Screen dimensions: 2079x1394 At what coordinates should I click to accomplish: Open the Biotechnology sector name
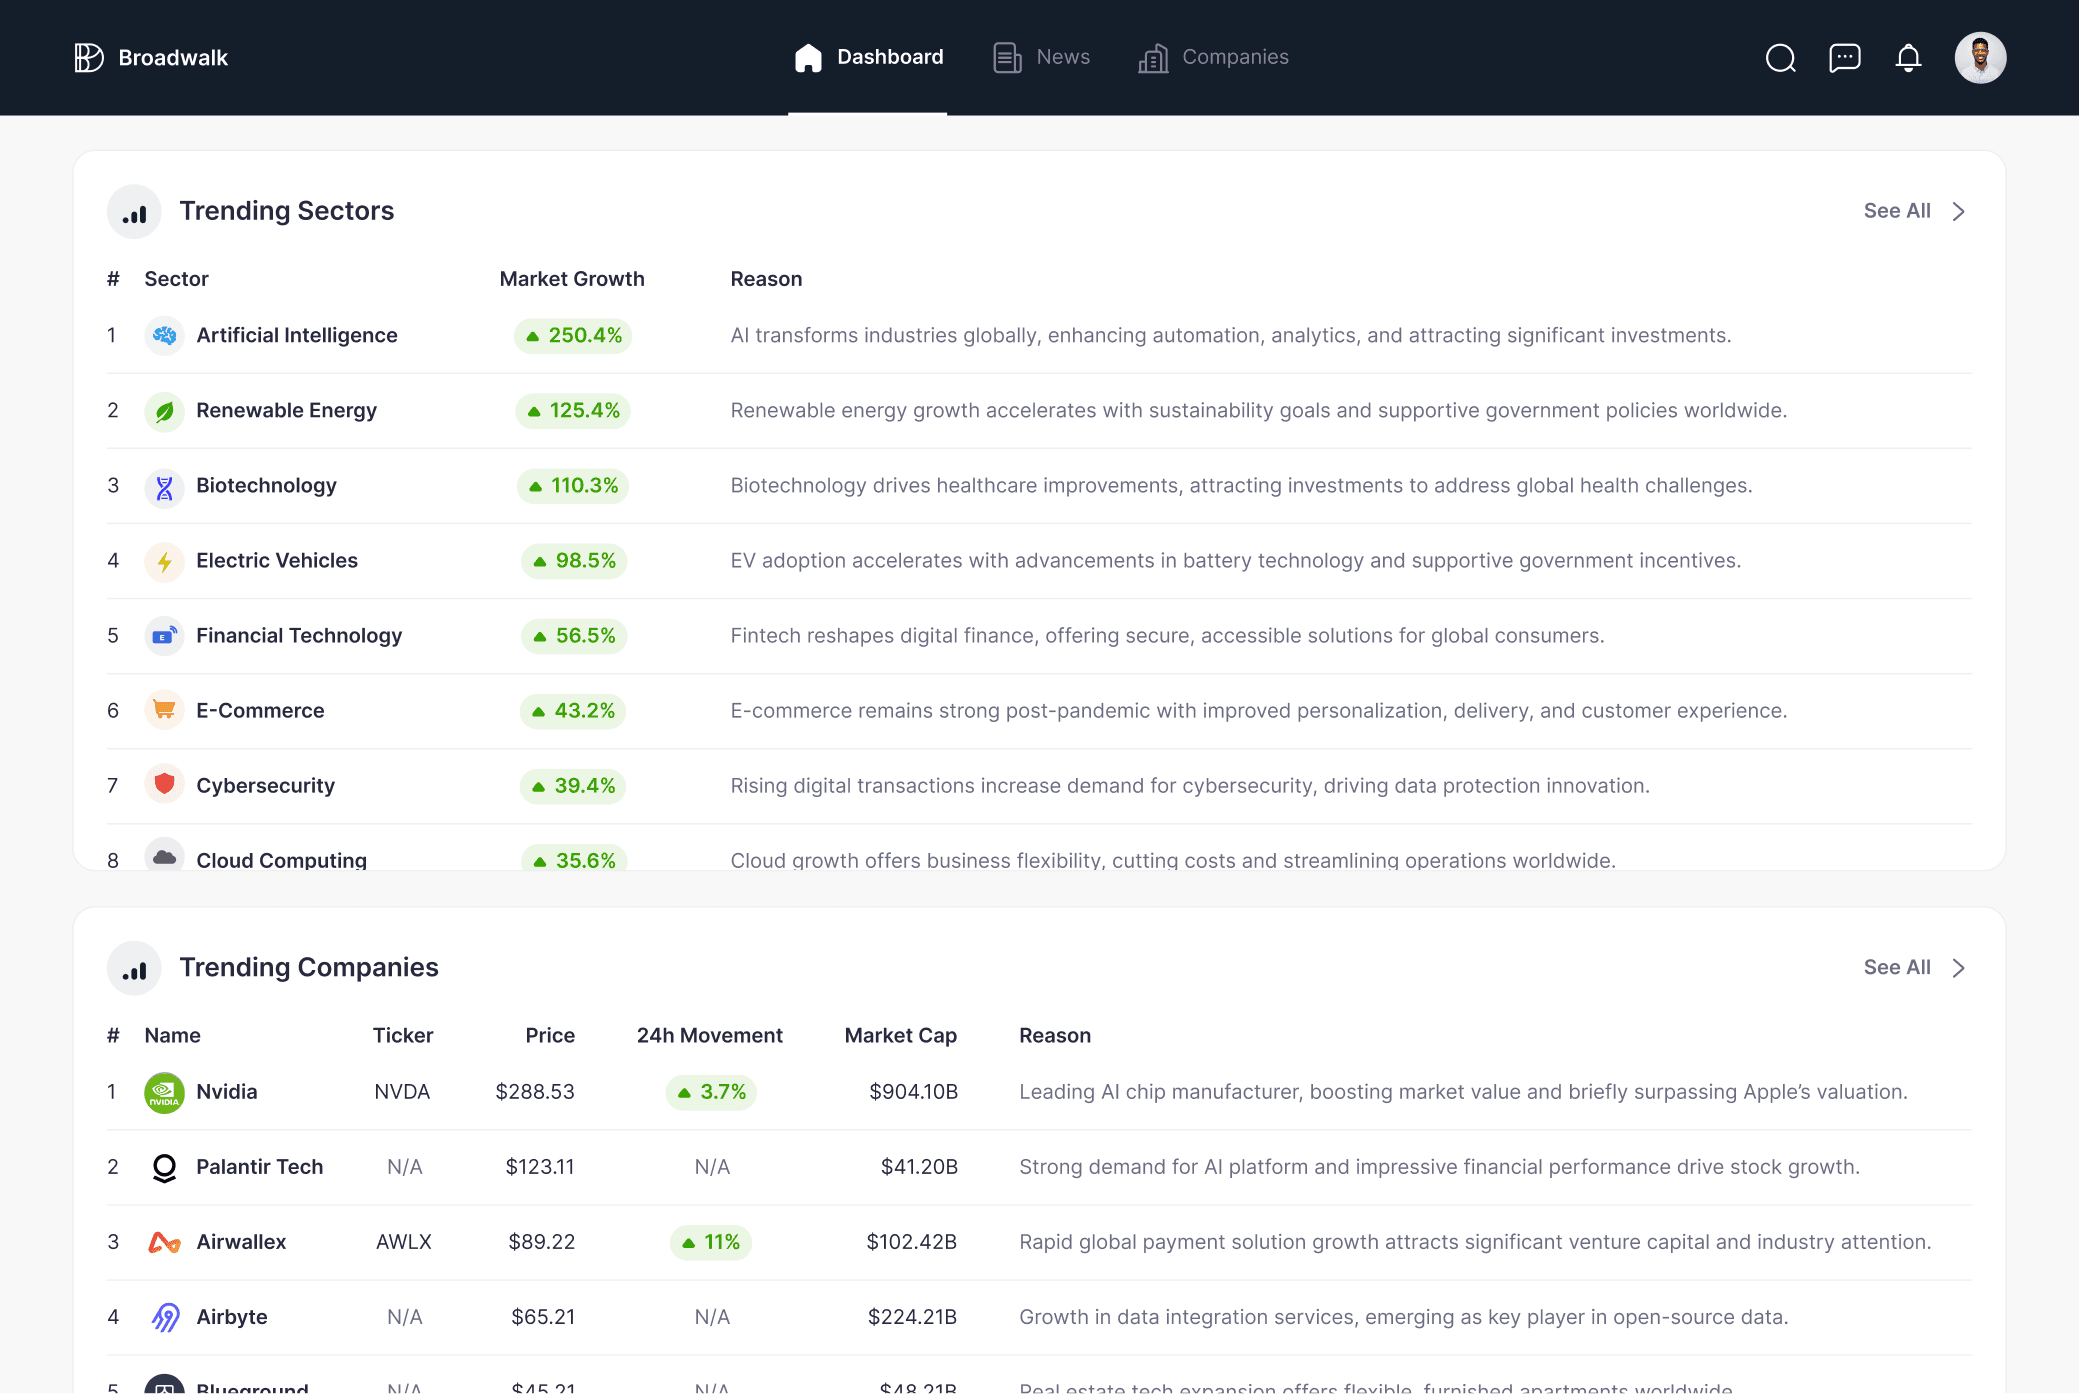(x=266, y=485)
